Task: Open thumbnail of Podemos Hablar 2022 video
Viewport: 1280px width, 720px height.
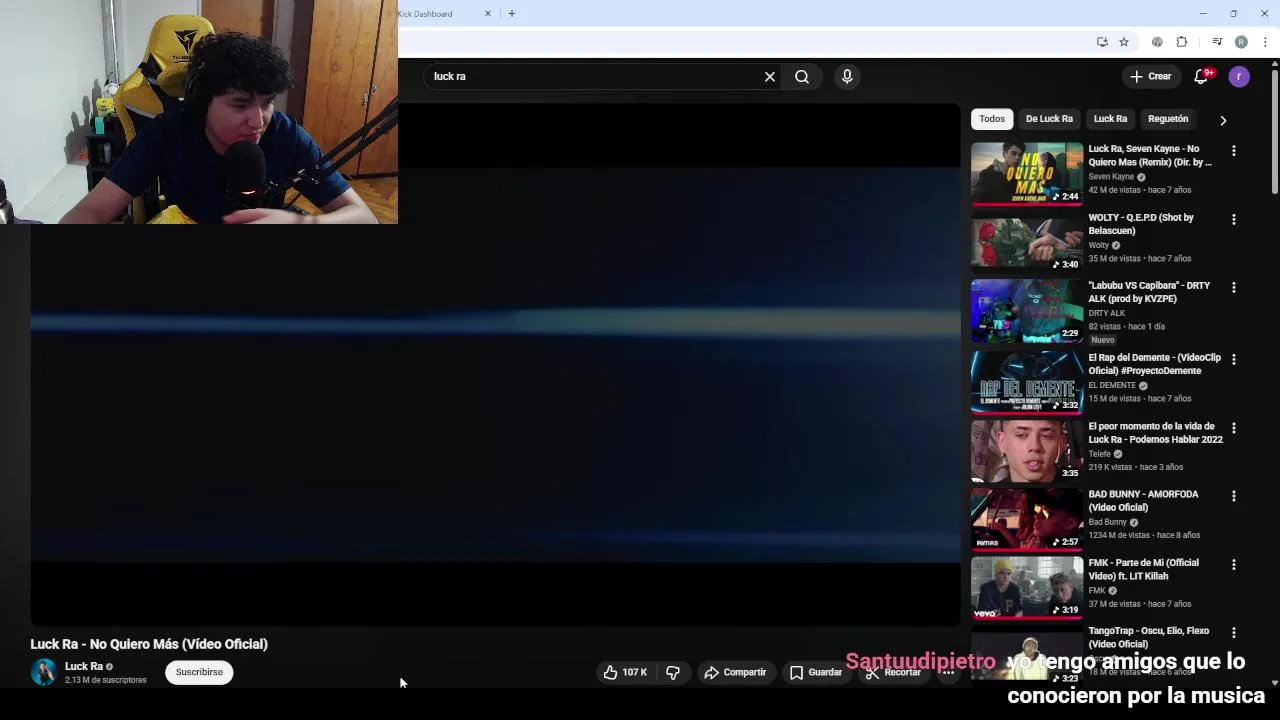Action: pos(1027,451)
